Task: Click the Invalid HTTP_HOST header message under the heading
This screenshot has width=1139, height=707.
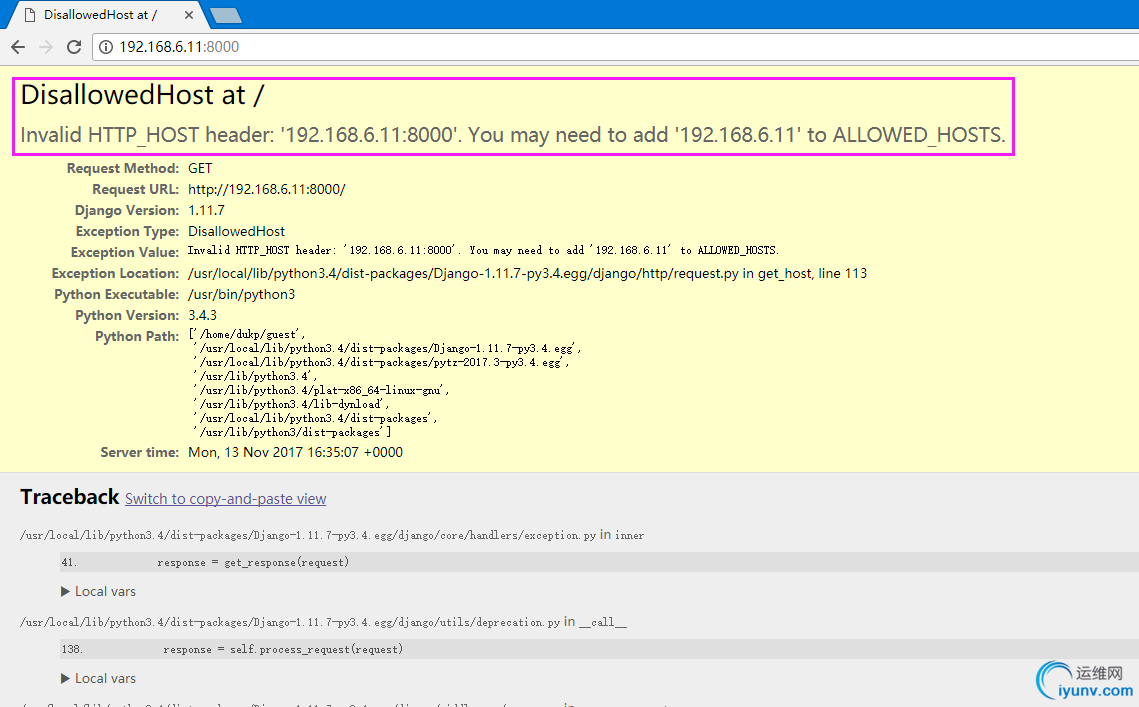Action: pos(513,135)
